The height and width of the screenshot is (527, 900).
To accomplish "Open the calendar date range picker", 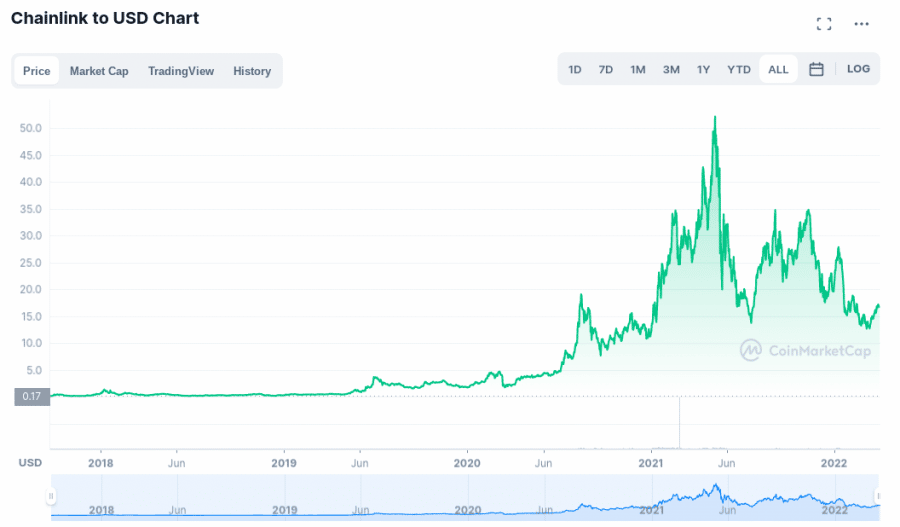I will pos(816,69).
